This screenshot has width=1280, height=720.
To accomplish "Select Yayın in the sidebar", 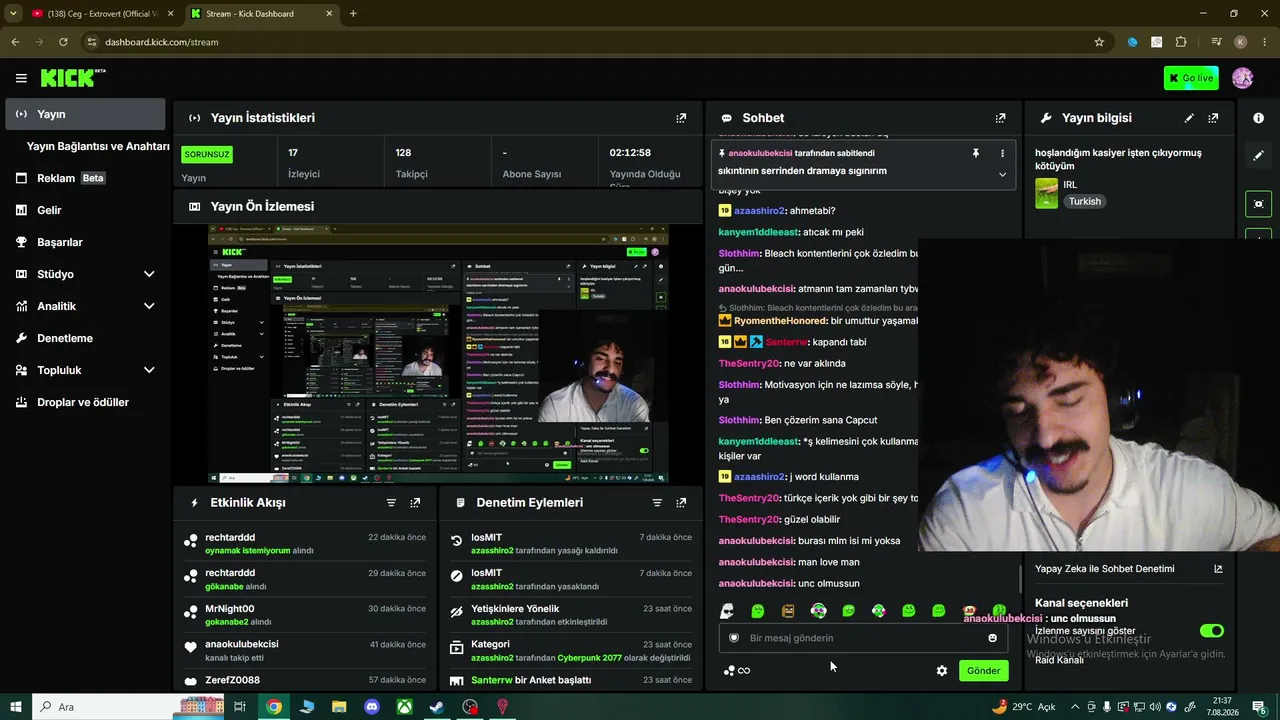I will (x=85, y=114).
